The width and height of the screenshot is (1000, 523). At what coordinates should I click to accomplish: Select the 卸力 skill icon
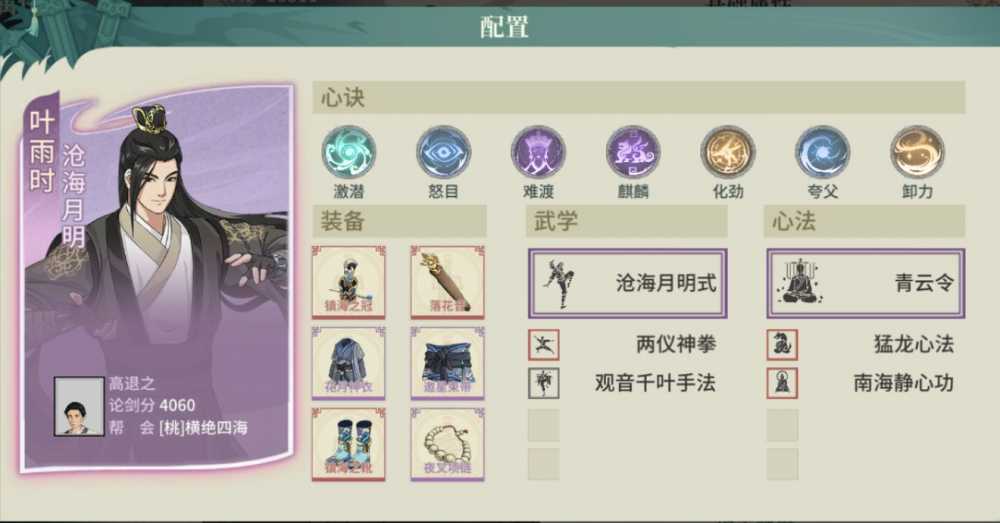[917, 152]
